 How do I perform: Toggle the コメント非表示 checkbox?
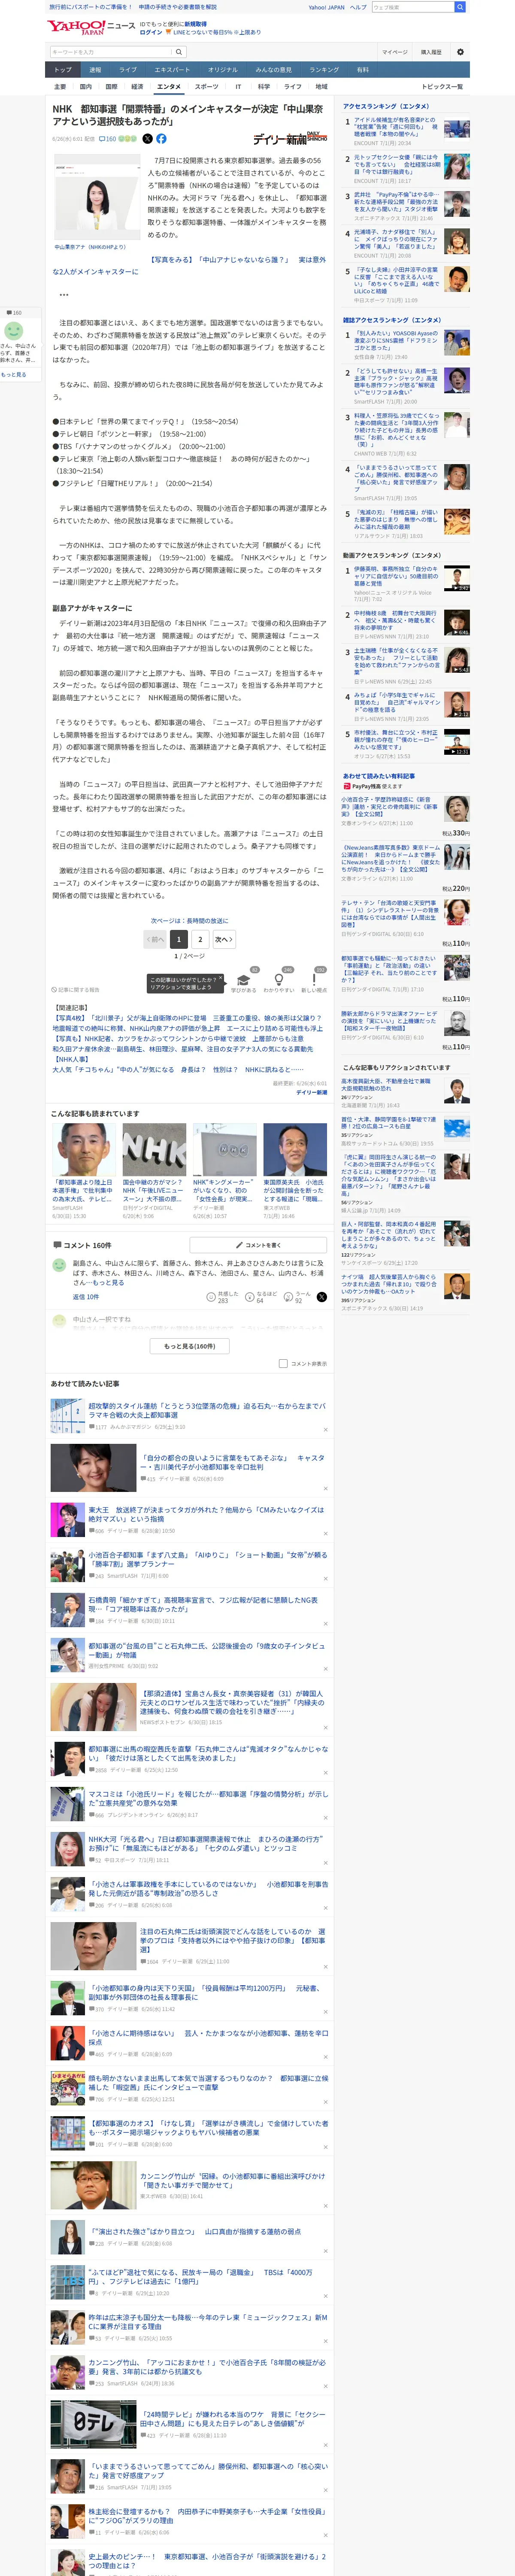tap(282, 1363)
